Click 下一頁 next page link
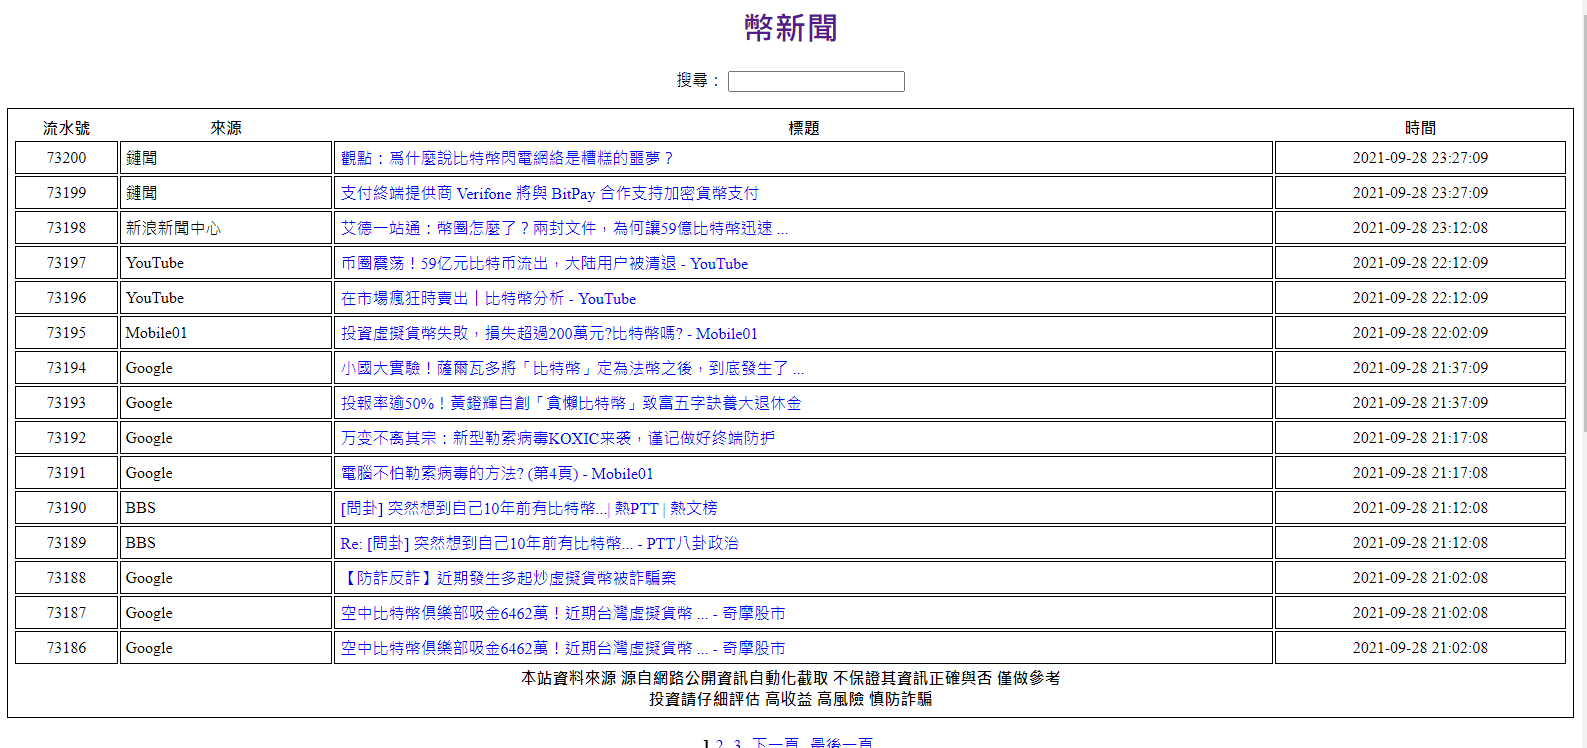 pyautogui.click(x=775, y=743)
